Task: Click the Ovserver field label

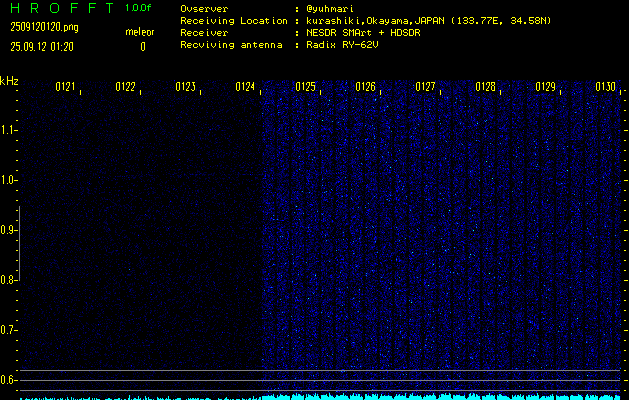Action: 204,9
